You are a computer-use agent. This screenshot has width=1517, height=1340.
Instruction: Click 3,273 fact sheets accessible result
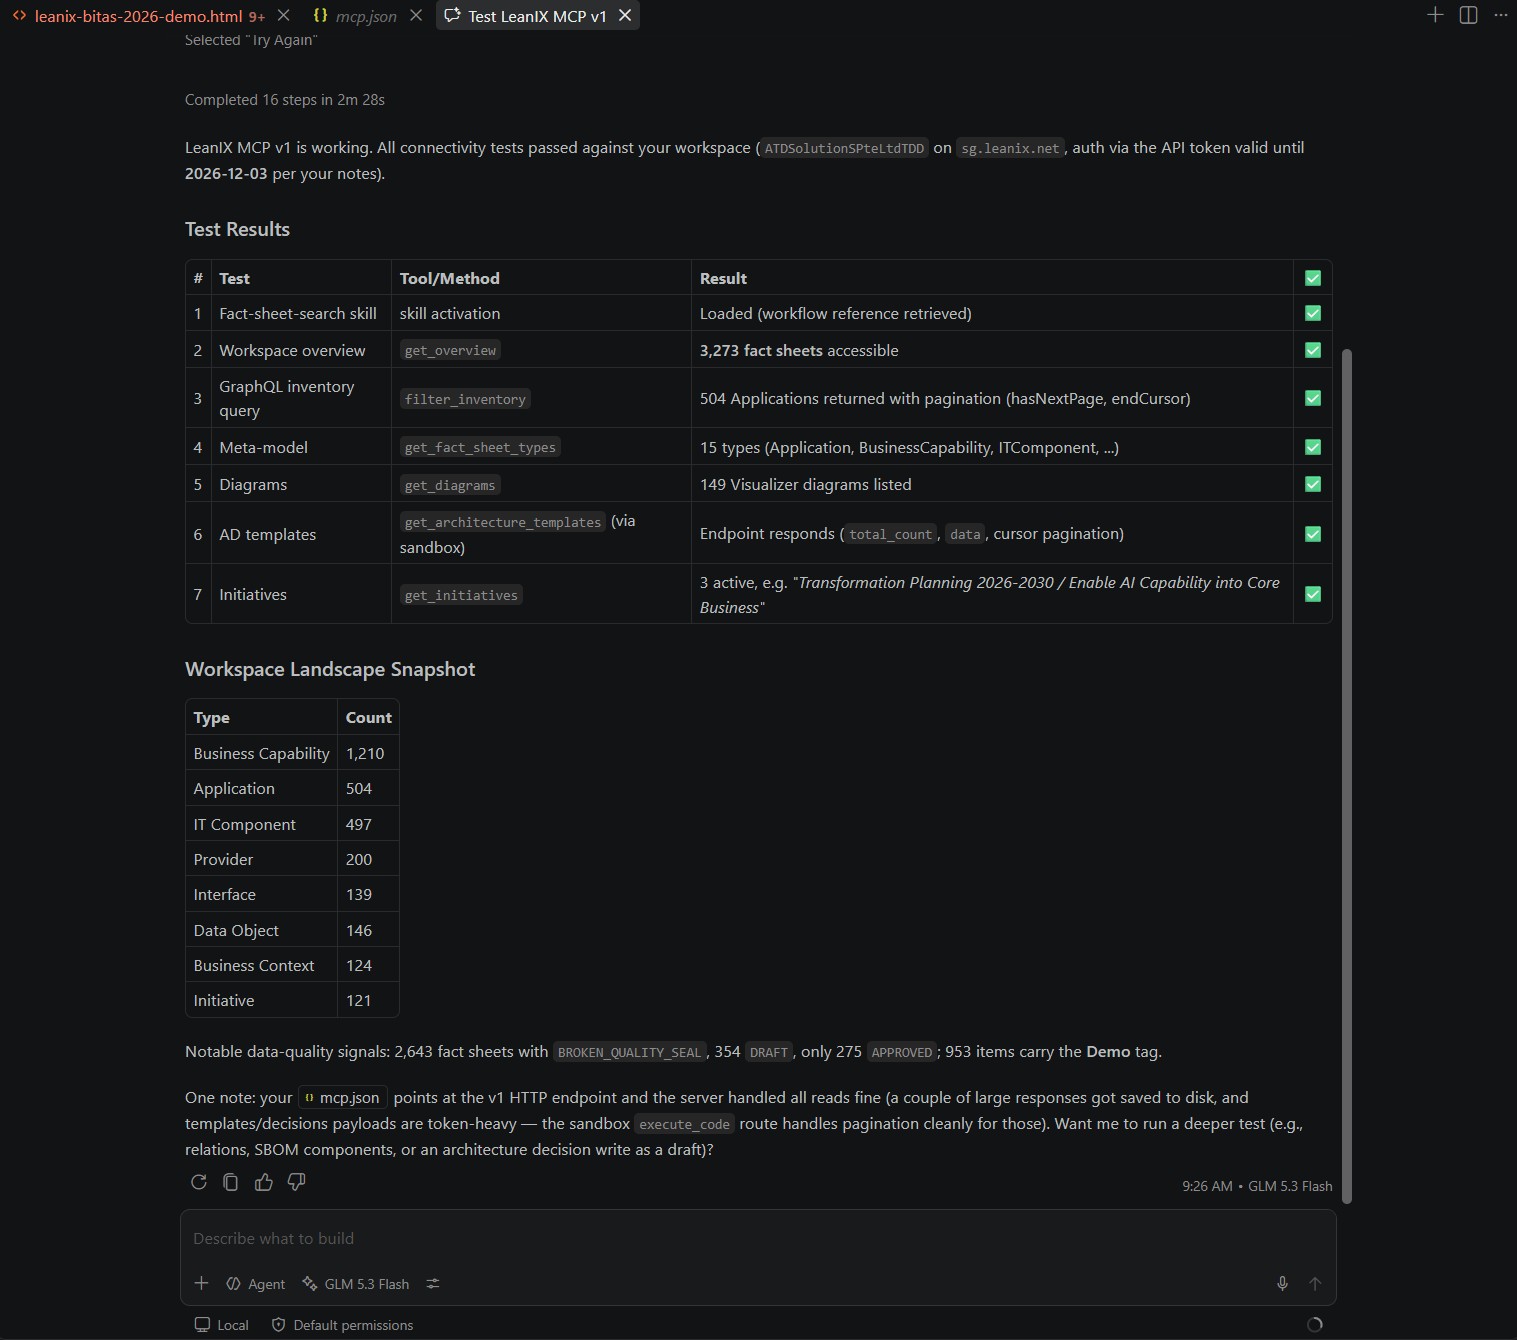click(799, 350)
